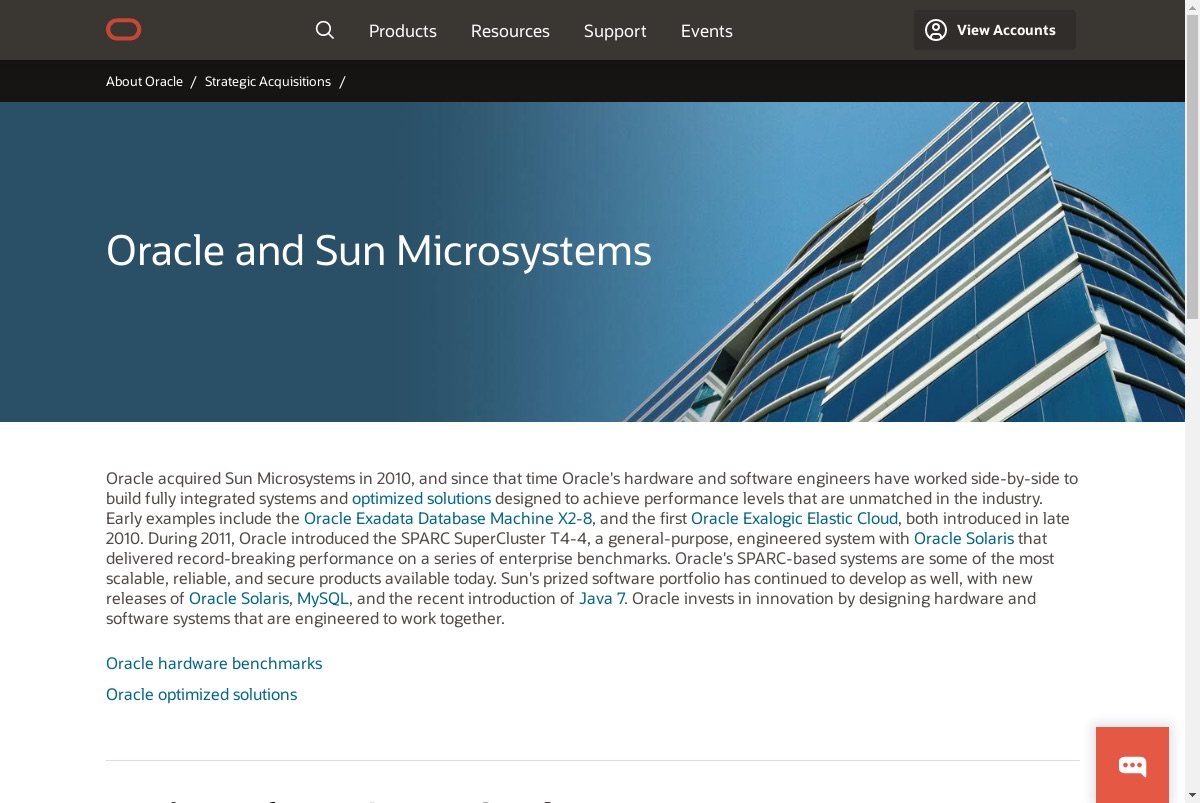Open the Resources menu
This screenshot has height=803, width=1200.
(510, 31)
